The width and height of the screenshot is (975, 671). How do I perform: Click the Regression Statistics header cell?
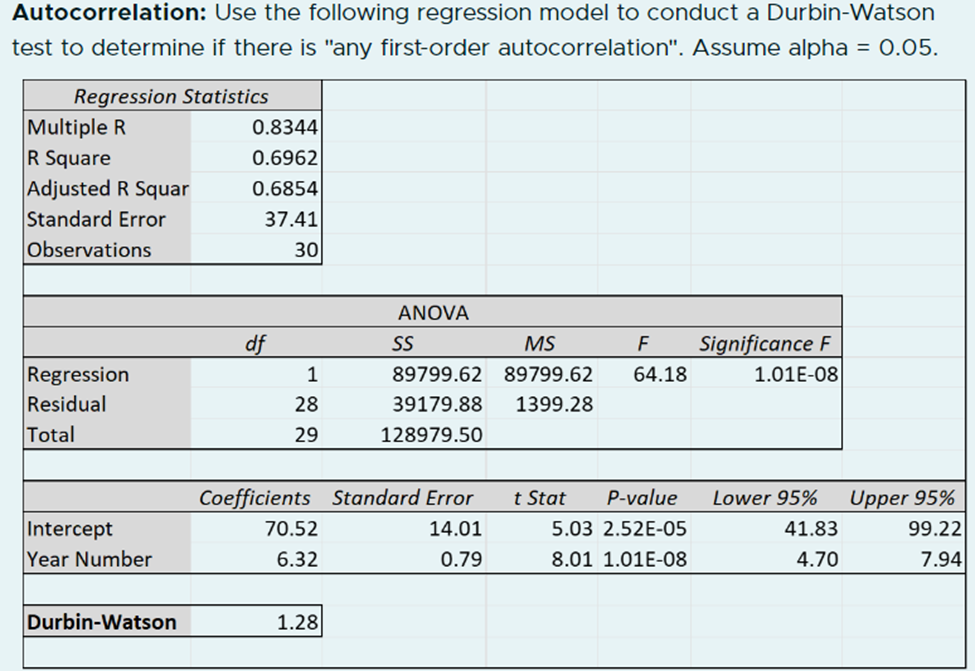(170, 96)
